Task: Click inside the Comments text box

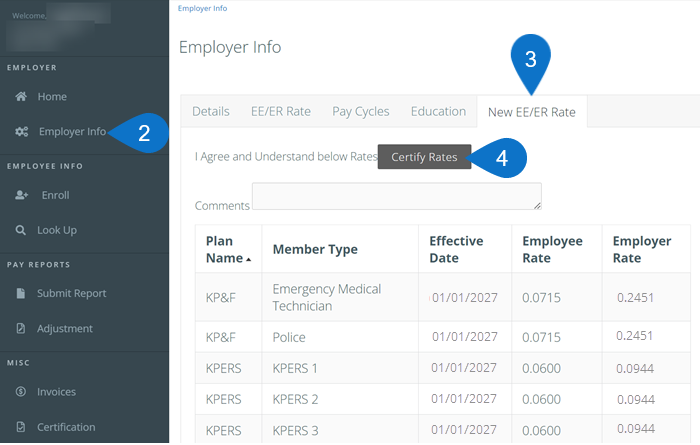Action: pyautogui.click(x=396, y=196)
